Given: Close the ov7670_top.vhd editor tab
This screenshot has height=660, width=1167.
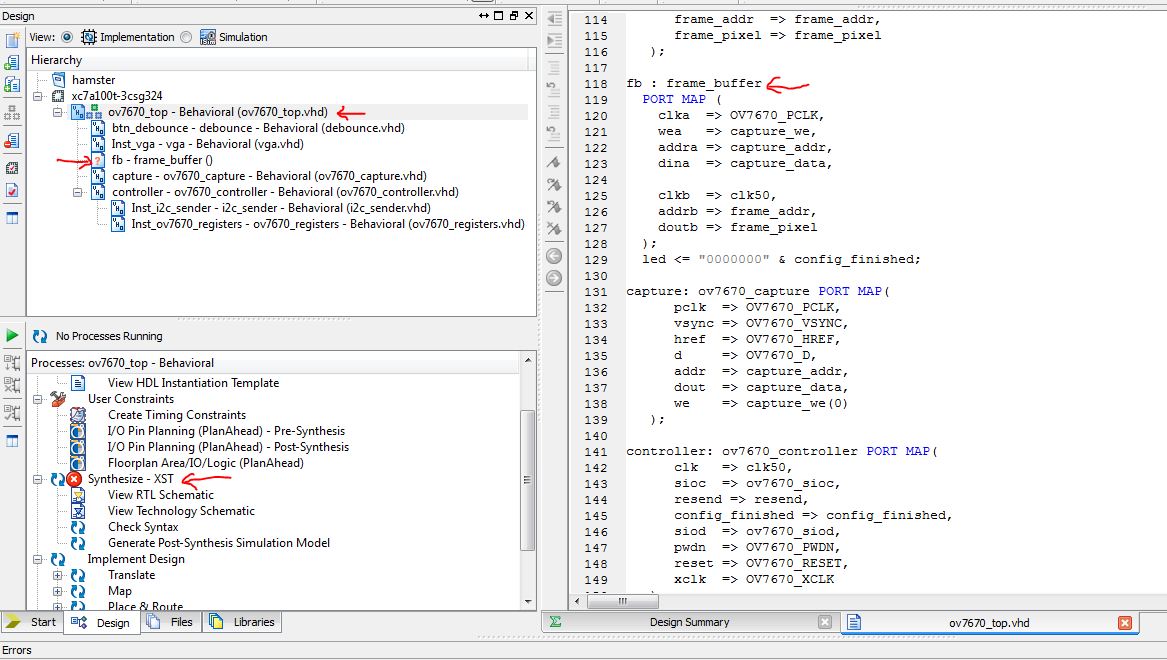Looking at the screenshot, I should [x=1124, y=623].
